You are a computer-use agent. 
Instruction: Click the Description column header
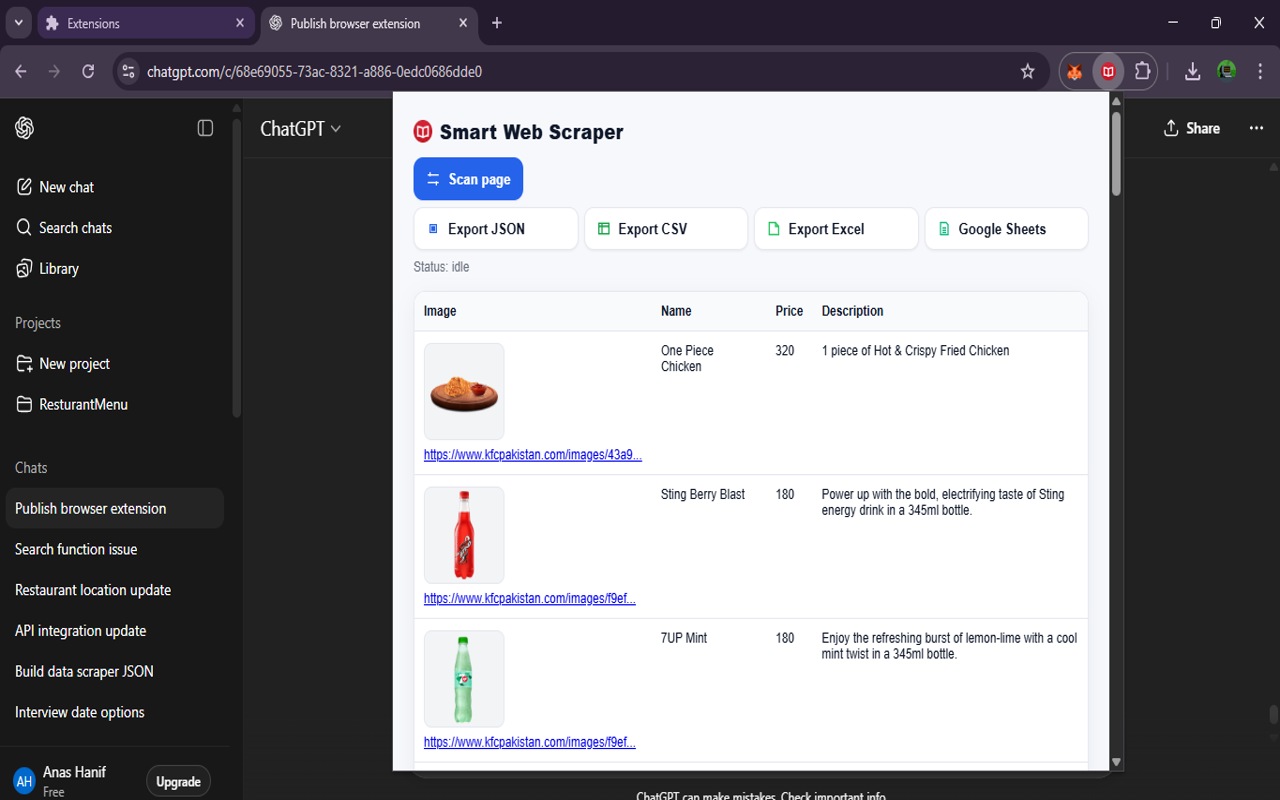coord(853,311)
